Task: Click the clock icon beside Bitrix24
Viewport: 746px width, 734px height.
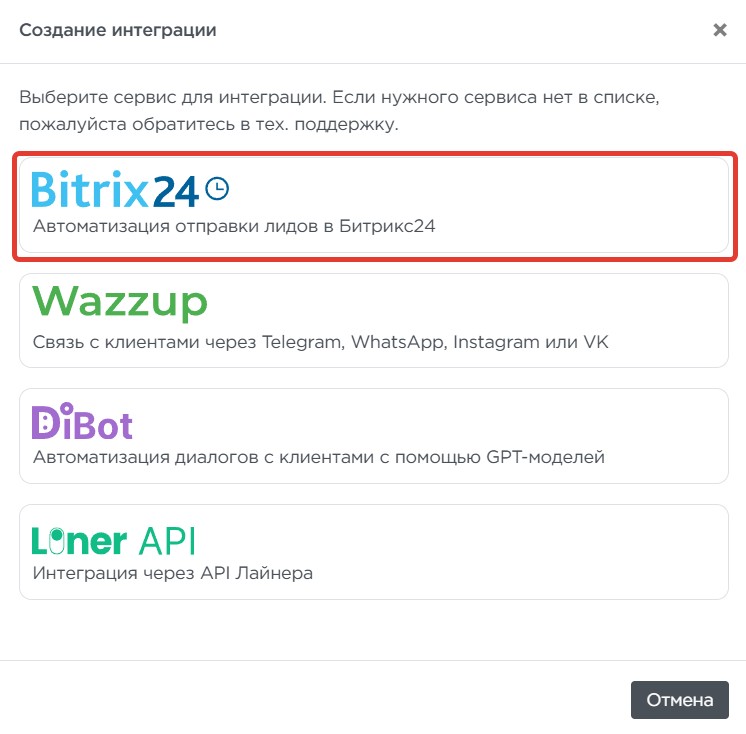Action: click(x=217, y=187)
